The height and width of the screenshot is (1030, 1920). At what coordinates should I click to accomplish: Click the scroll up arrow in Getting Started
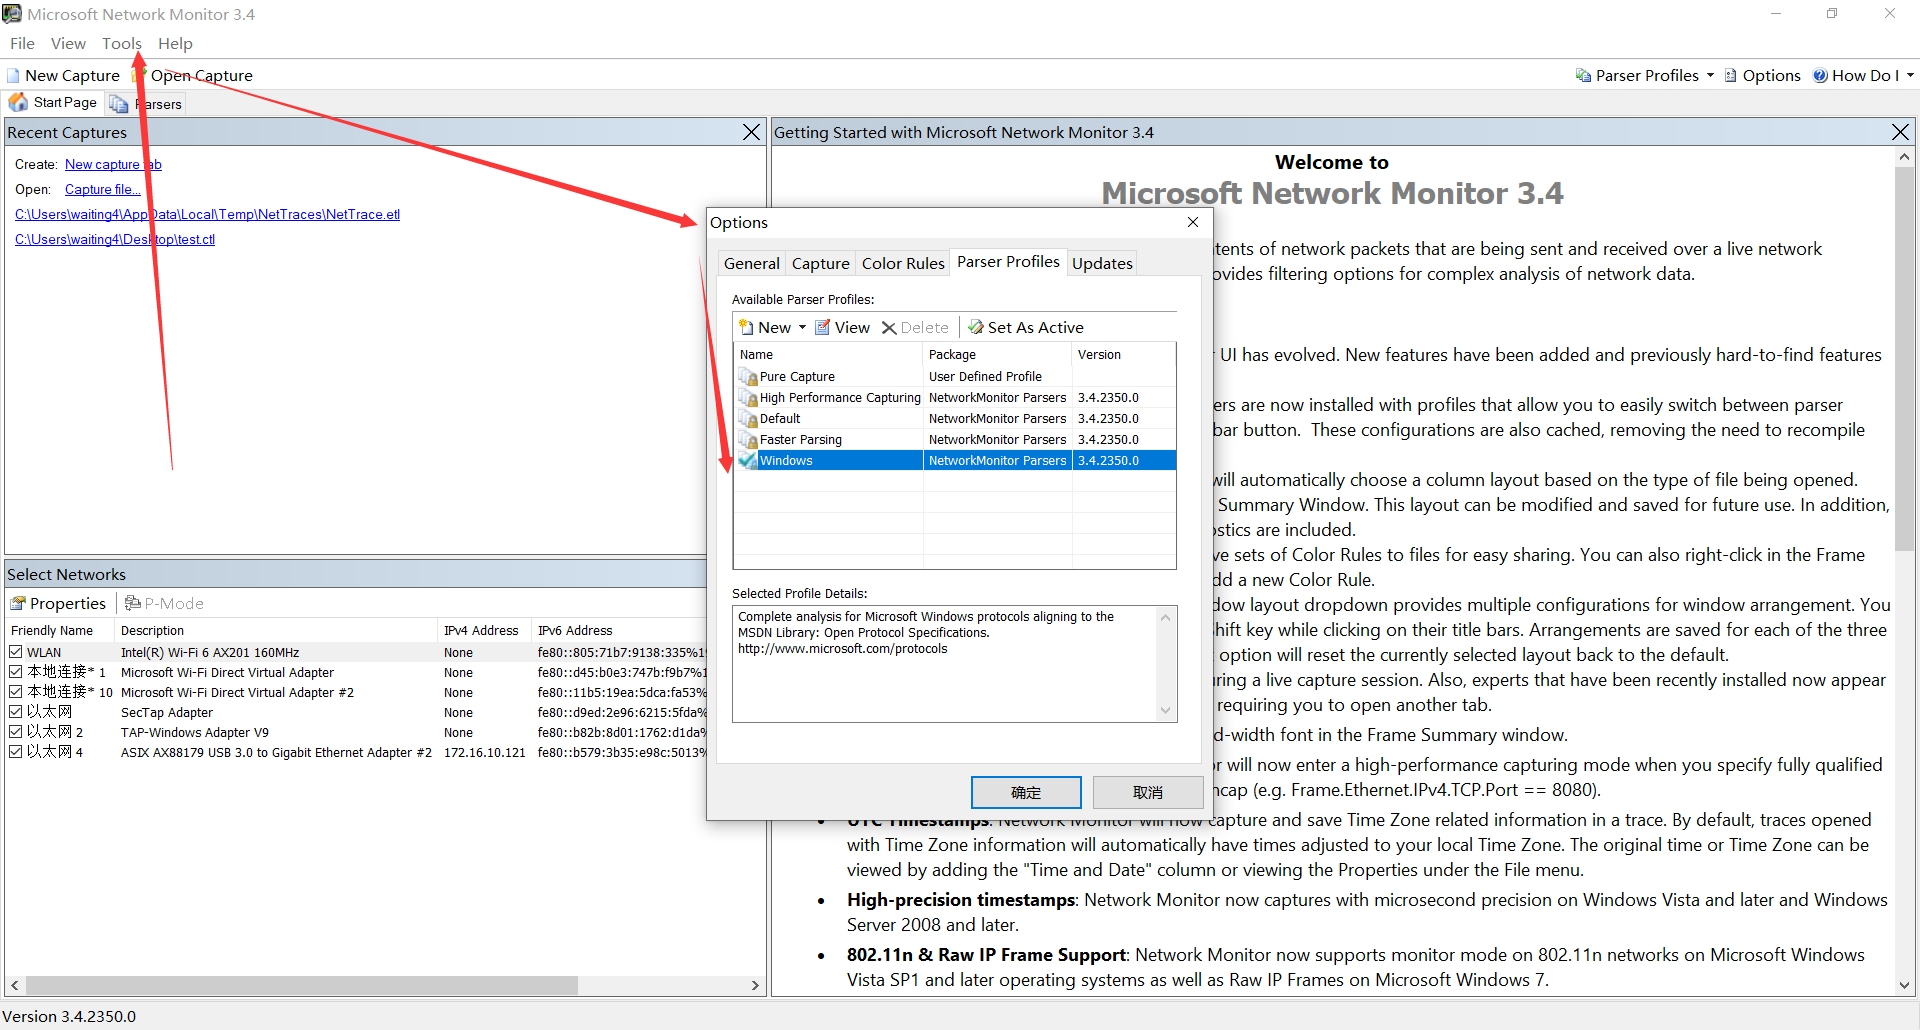(x=1904, y=157)
